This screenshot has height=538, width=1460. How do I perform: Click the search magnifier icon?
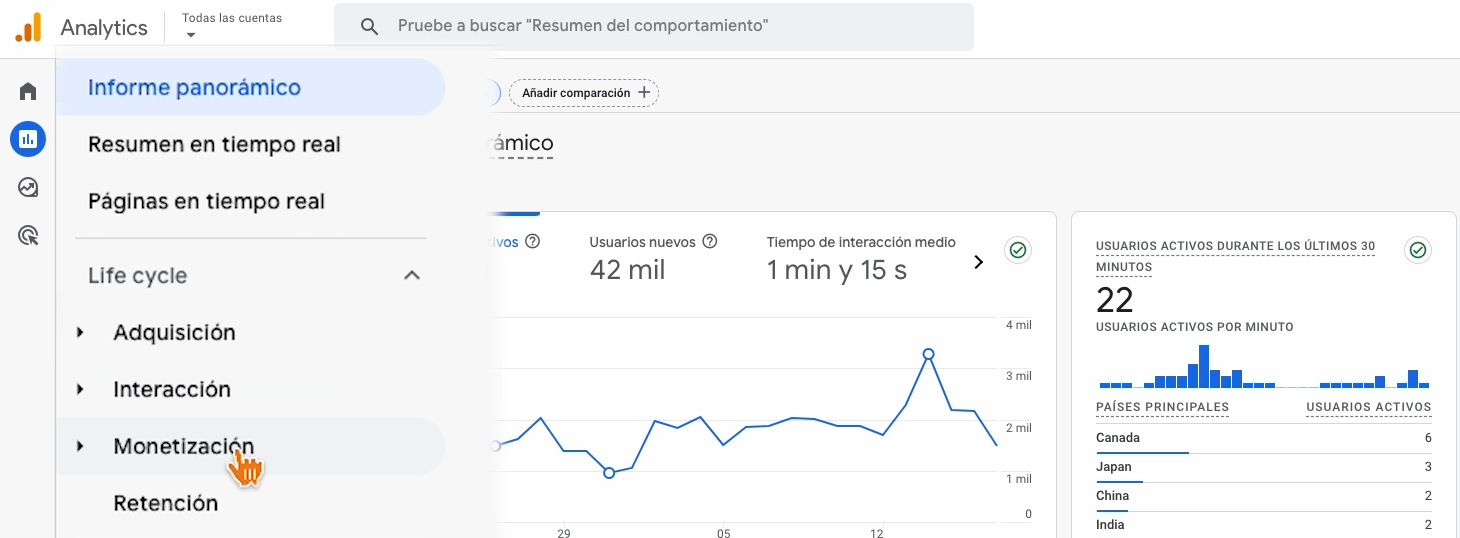(369, 27)
